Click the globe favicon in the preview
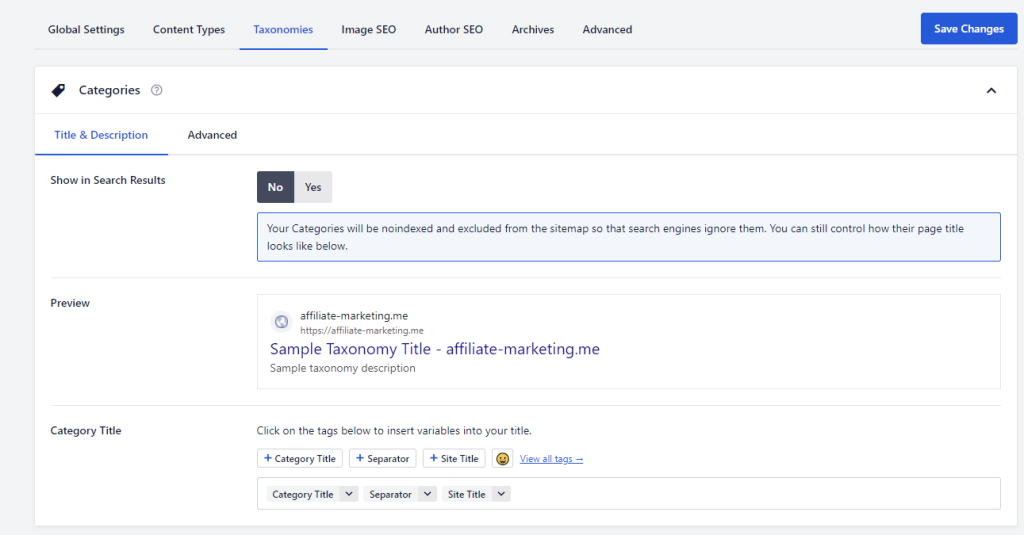The image size is (1024, 535). pos(281,322)
